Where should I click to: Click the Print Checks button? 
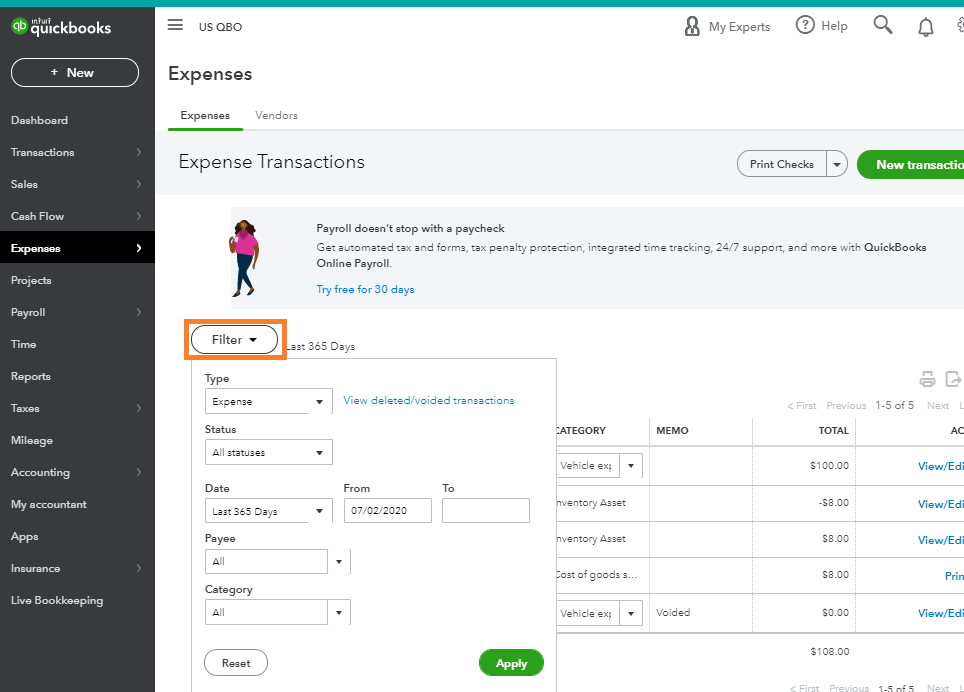(782, 164)
